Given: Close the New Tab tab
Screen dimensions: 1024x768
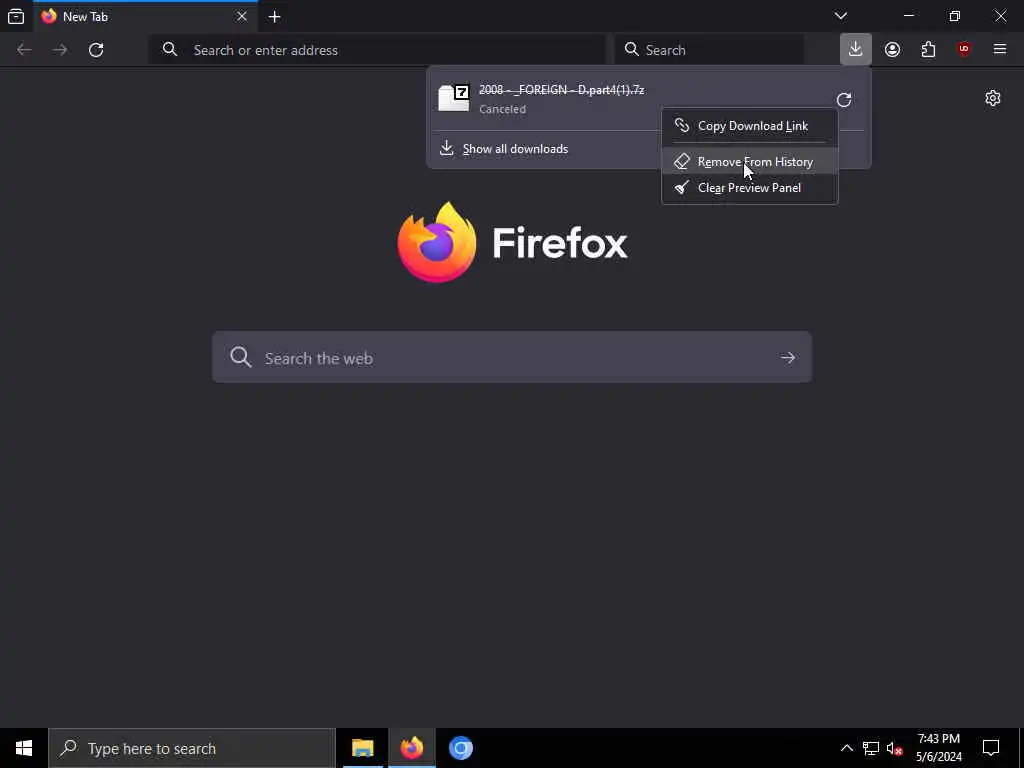Looking at the screenshot, I should [x=242, y=16].
